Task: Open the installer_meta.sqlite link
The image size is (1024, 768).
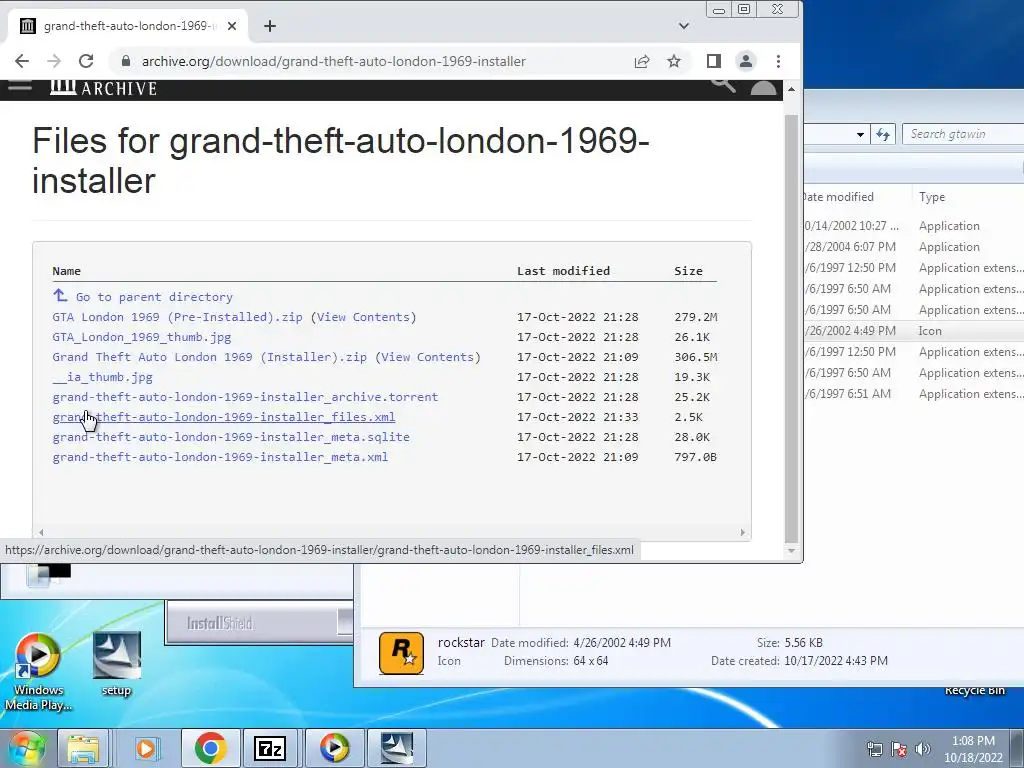Action: coord(231,437)
